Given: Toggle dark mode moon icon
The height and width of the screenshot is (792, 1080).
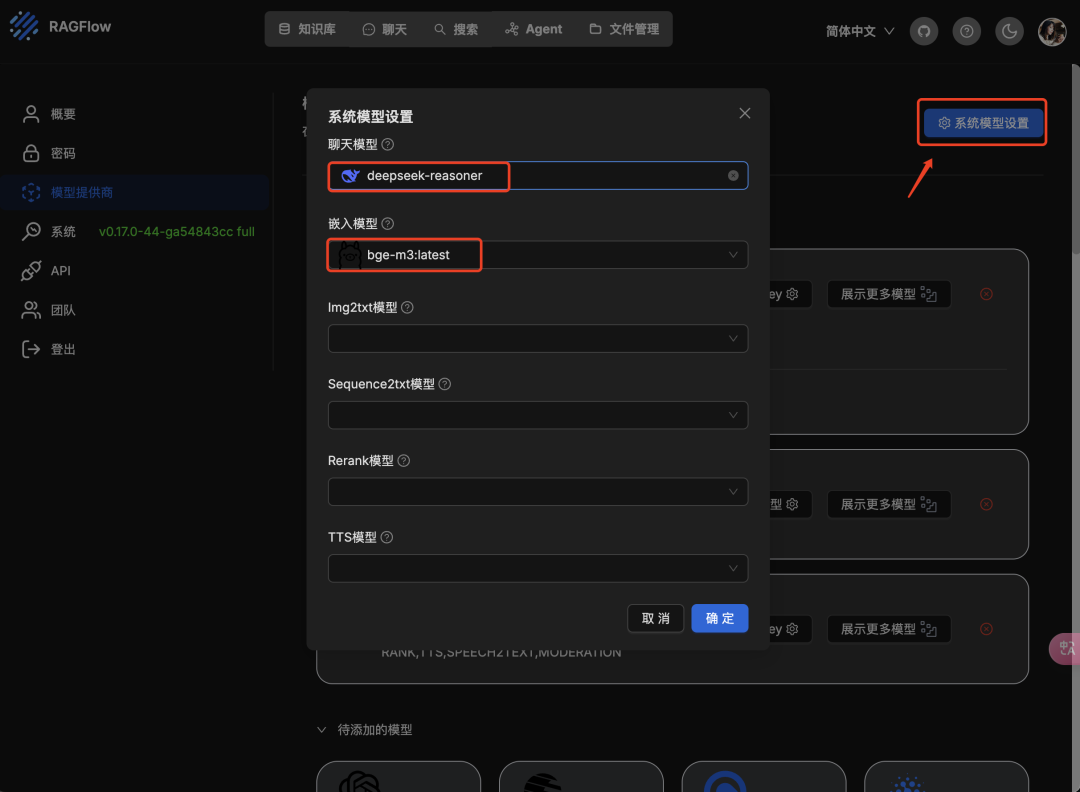Looking at the screenshot, I should (x=1009, y=31).
